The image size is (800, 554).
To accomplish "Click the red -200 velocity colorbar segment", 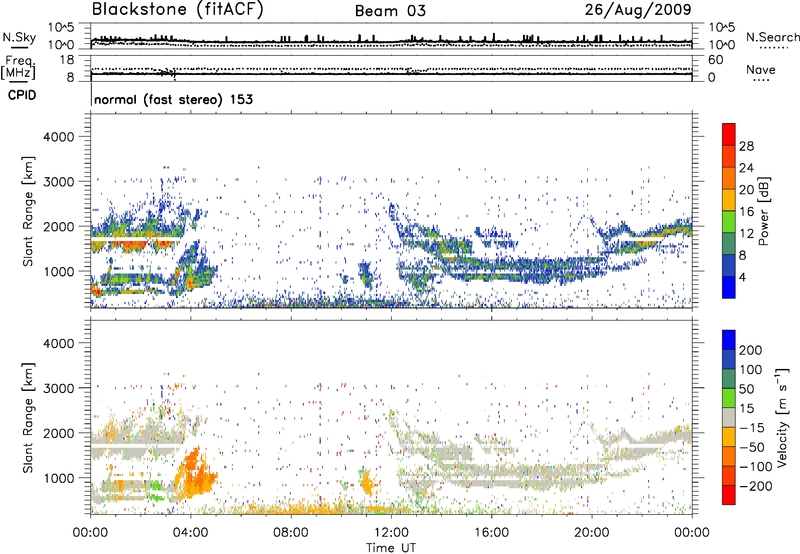I will point(729,495).
